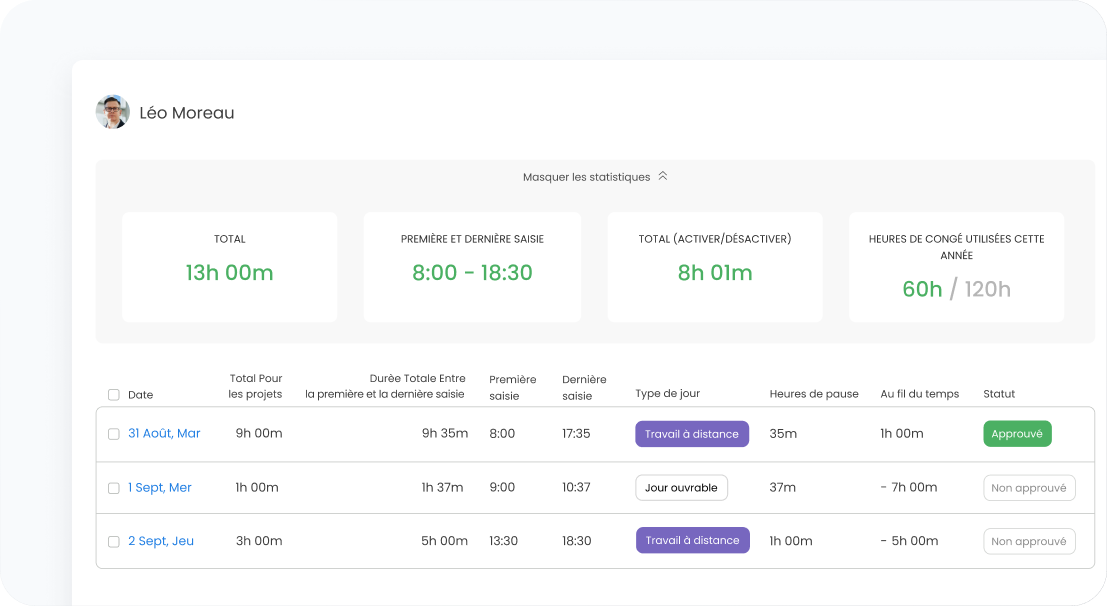Image resolution: width=1107 pixels, height=606 pixels.
Task: Click the green Approuvé status button
Action: coord(1017,434)
